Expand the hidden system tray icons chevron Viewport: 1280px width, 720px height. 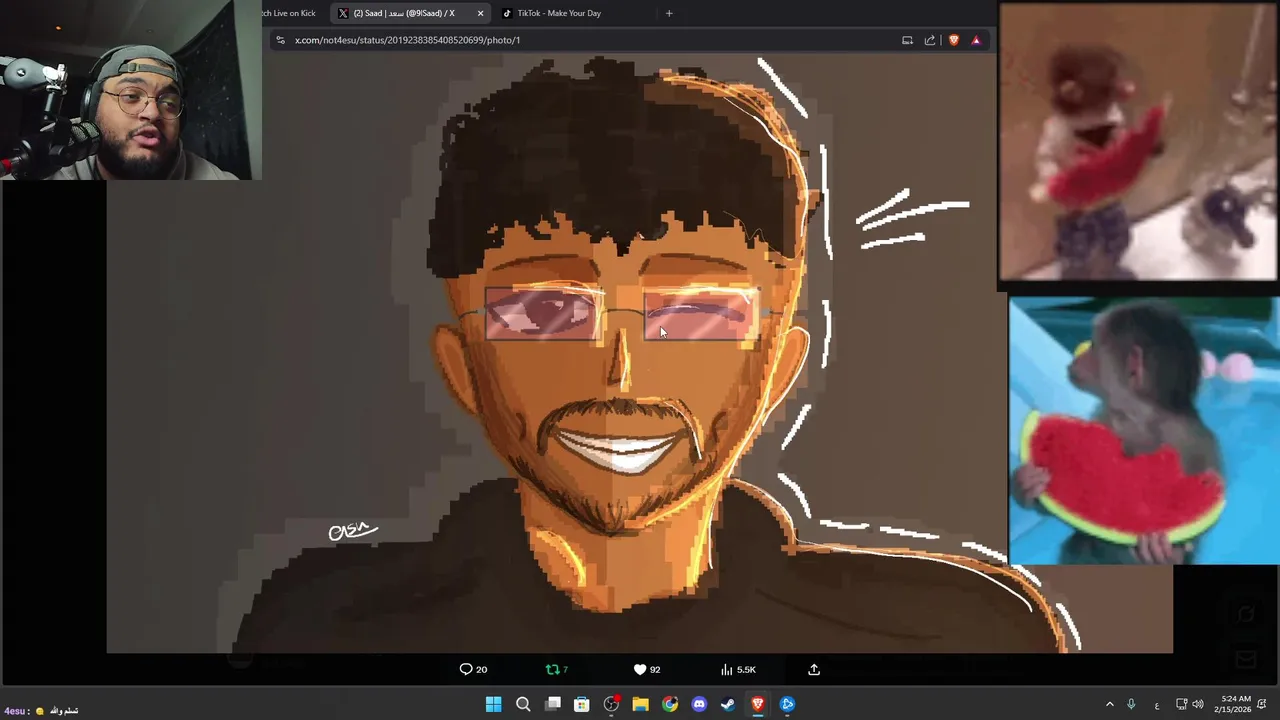tap(1109, 704)
